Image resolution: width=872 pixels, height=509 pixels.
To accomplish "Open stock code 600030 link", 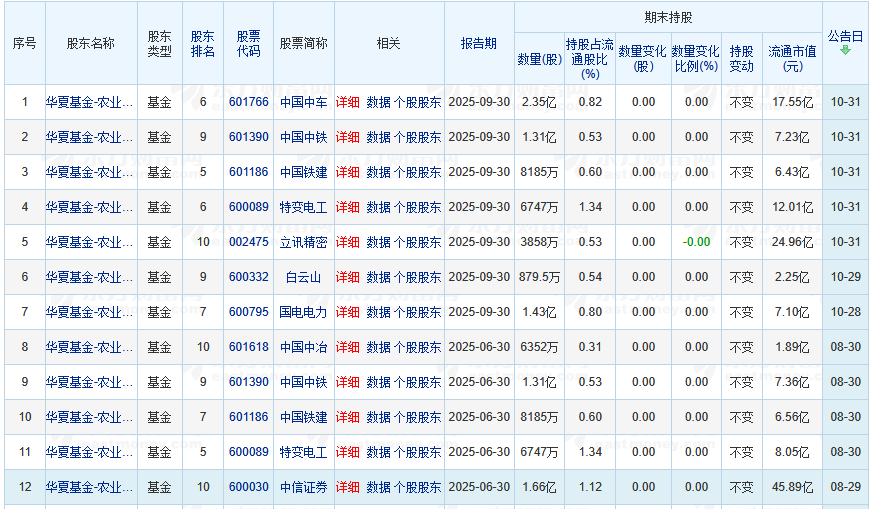I will pyautogui.click(x=249, y=487).
